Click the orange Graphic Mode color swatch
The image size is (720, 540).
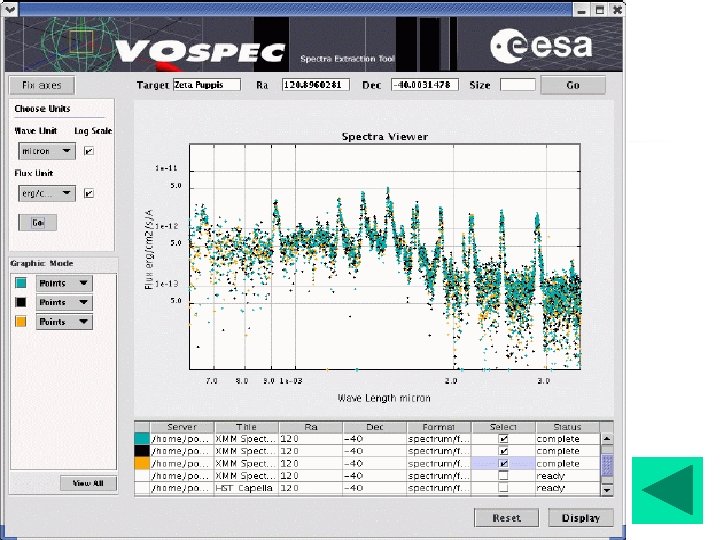coord(21,321)
